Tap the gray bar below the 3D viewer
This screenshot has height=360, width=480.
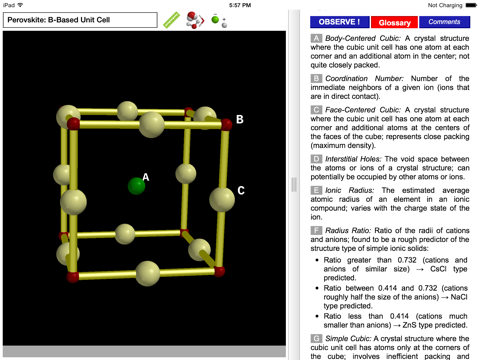coord(144,351)
